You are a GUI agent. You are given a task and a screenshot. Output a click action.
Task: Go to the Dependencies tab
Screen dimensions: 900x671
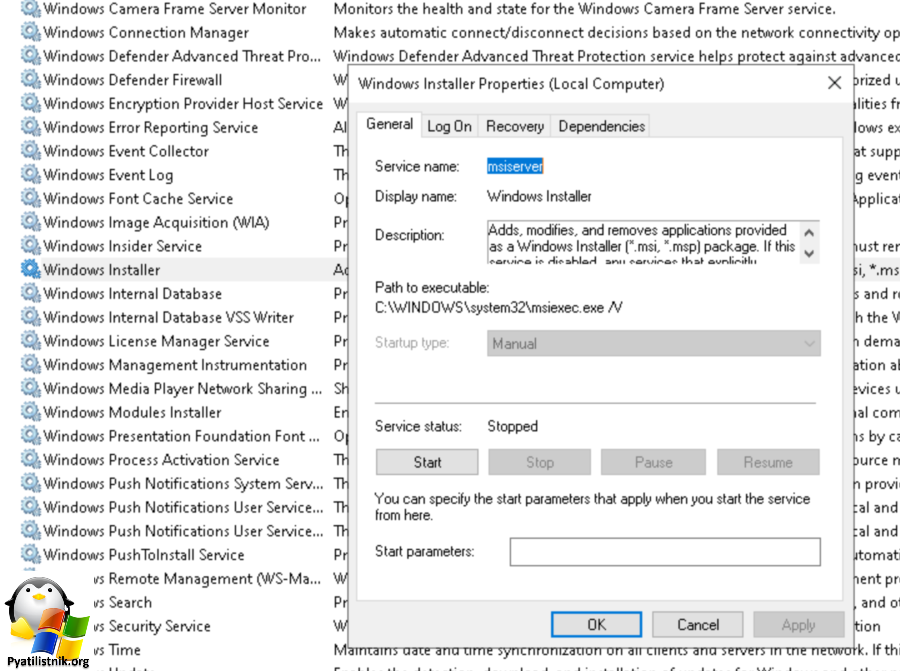tap(601, 126)
